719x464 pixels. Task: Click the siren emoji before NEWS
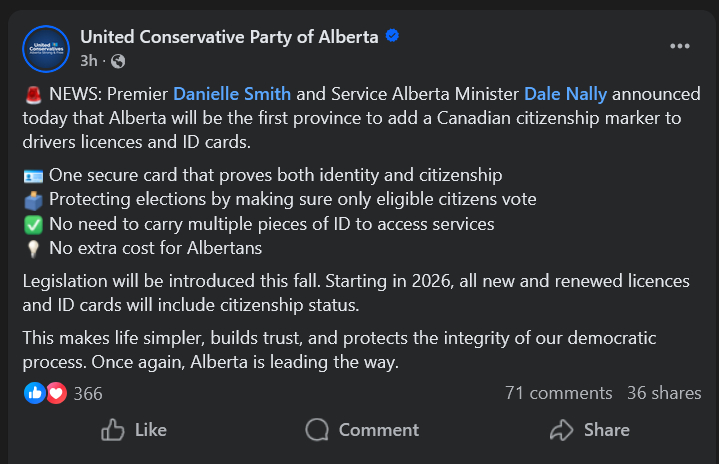(x=32, y=95)
